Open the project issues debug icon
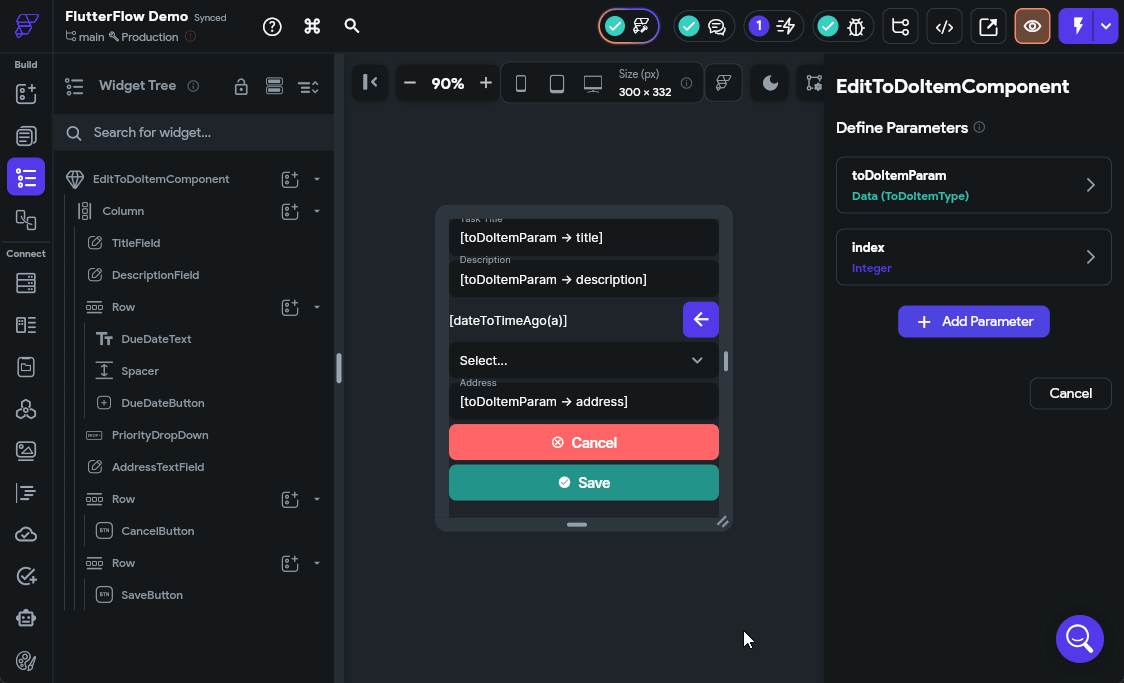 (x=842, y=27)
